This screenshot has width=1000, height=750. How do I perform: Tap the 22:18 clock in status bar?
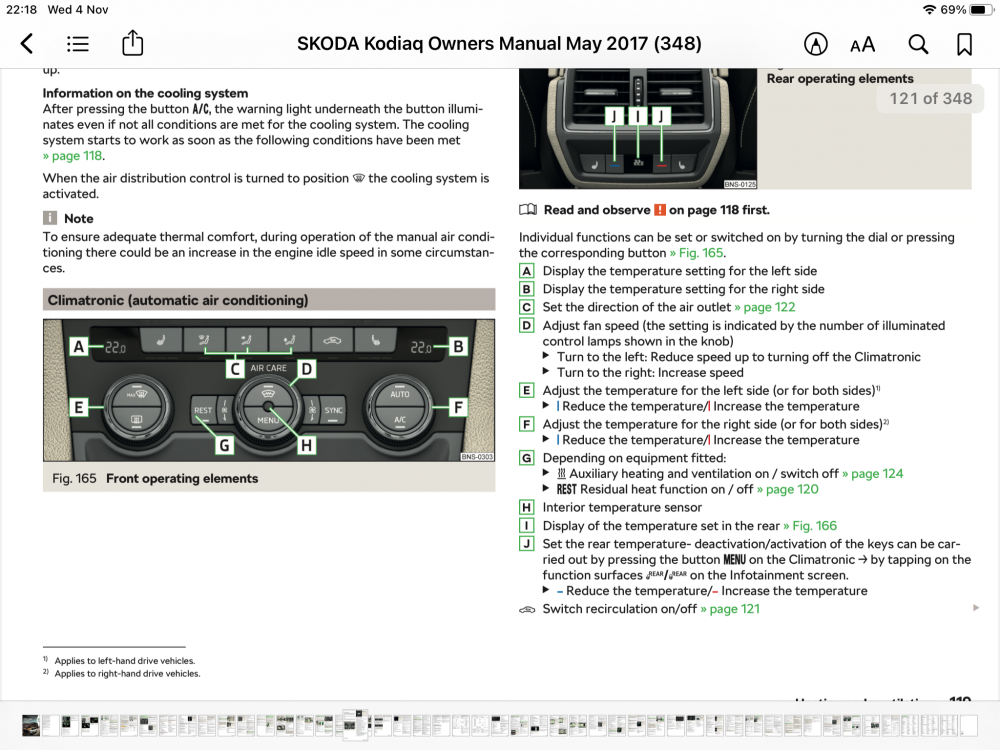[21, 10]
